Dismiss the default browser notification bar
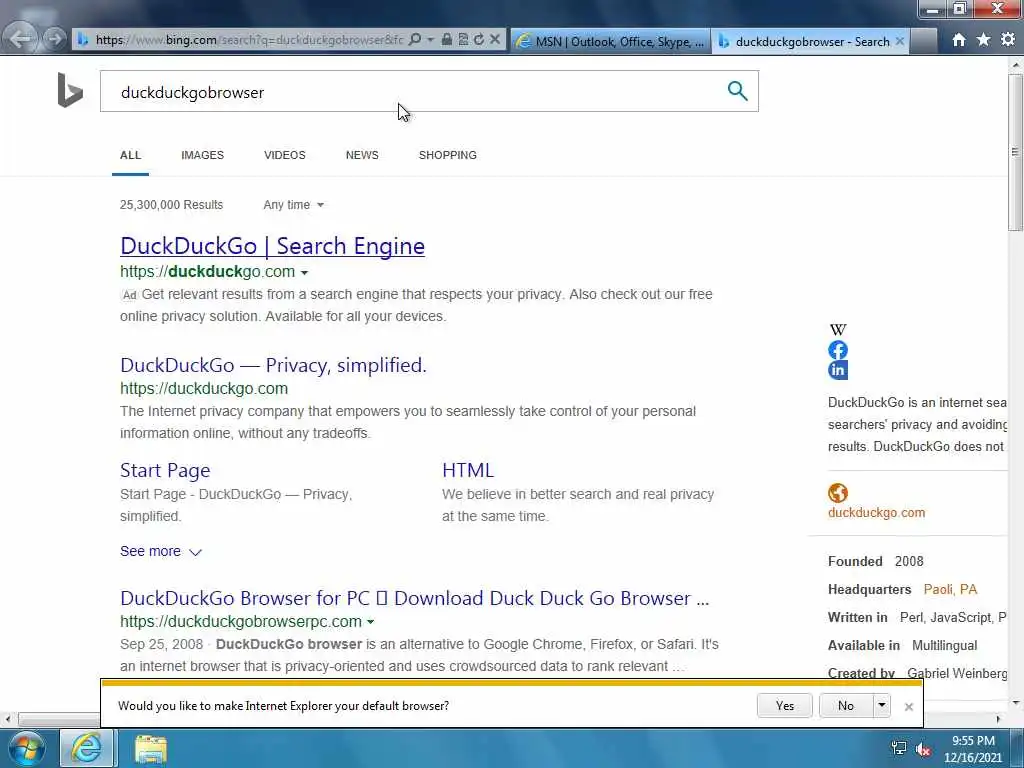Image resolution: width=1024 pixels, height=768 pixels. point(908,707)
